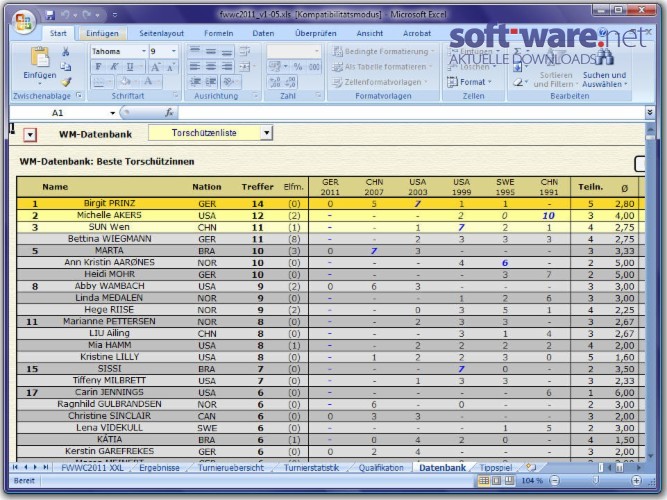Viewport: 667px width, 500px height.
Task: Open the red-bordered dropdown beside WM-Datenbank
Action: 30,135
